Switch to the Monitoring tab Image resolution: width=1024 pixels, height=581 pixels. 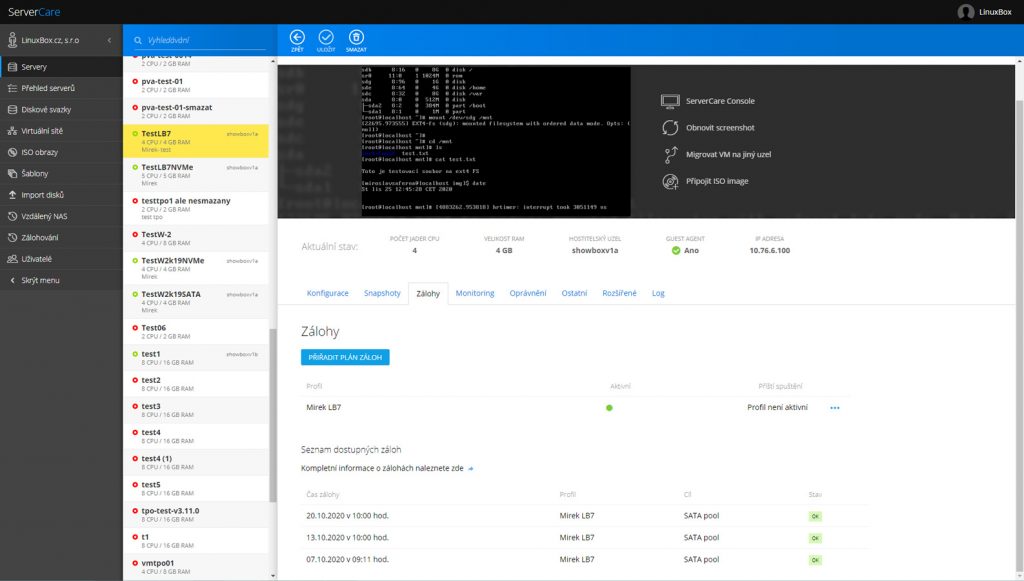click(475, 293)
